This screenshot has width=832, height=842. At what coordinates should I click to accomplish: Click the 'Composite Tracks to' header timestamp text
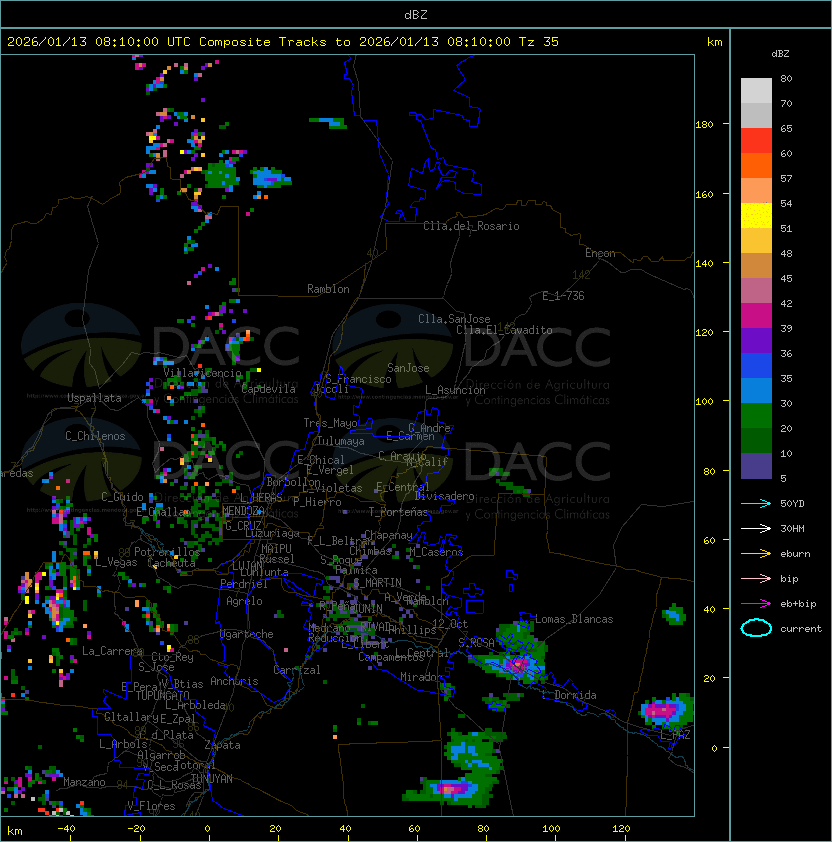pos(282,42)
